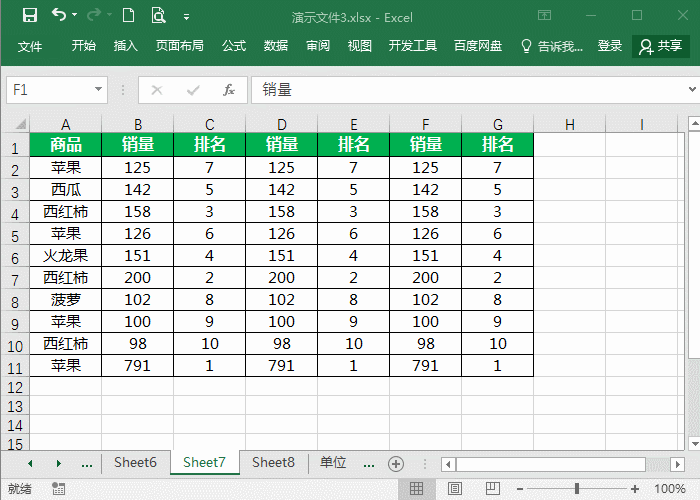Click cell A3 containing 西瓜
The image size is (700, 500).
(x=66, y=190)
